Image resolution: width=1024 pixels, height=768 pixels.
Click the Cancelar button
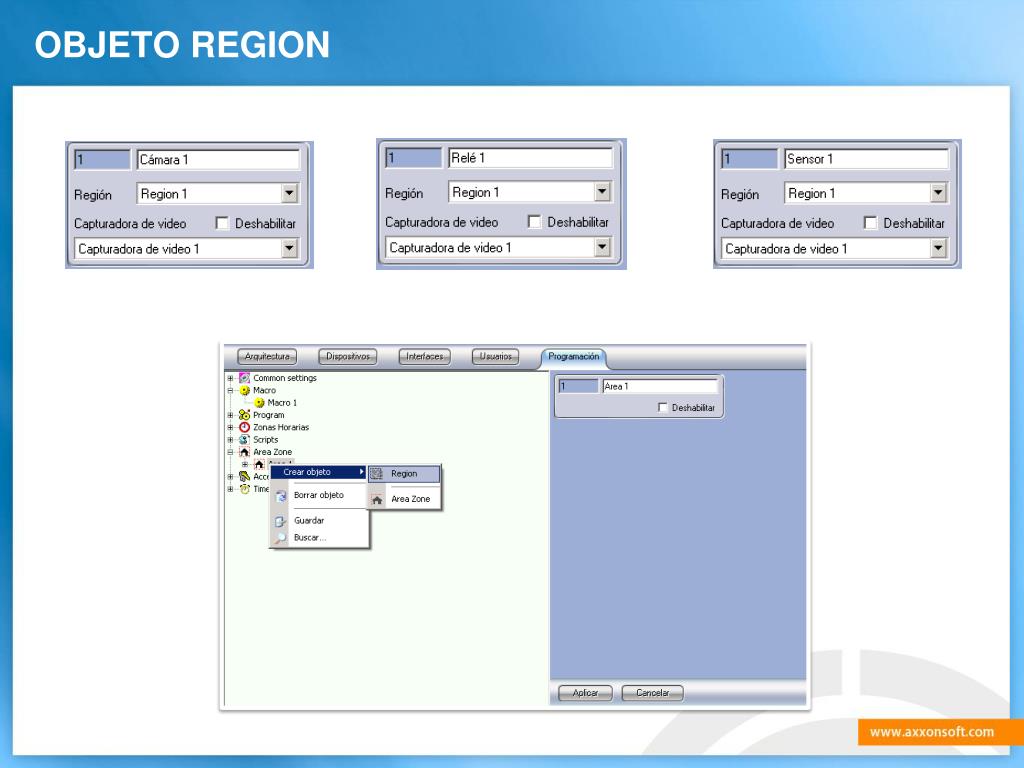(x=652, y=693)
